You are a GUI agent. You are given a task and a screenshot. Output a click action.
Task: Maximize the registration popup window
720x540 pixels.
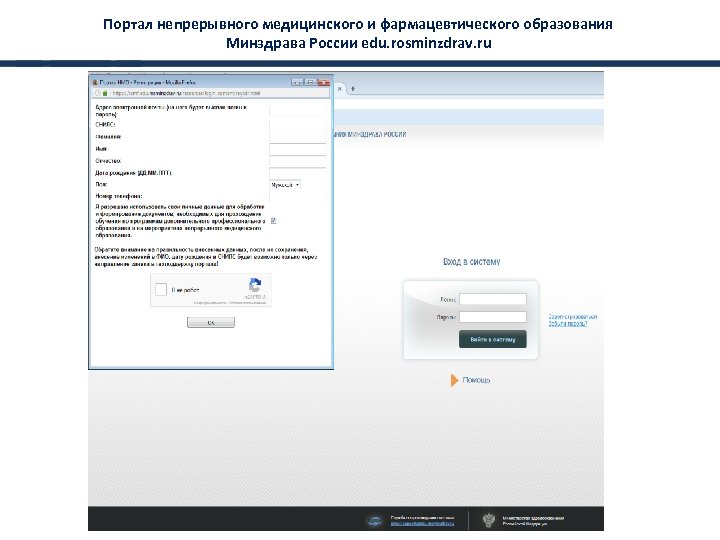click(x=310, y=82)
